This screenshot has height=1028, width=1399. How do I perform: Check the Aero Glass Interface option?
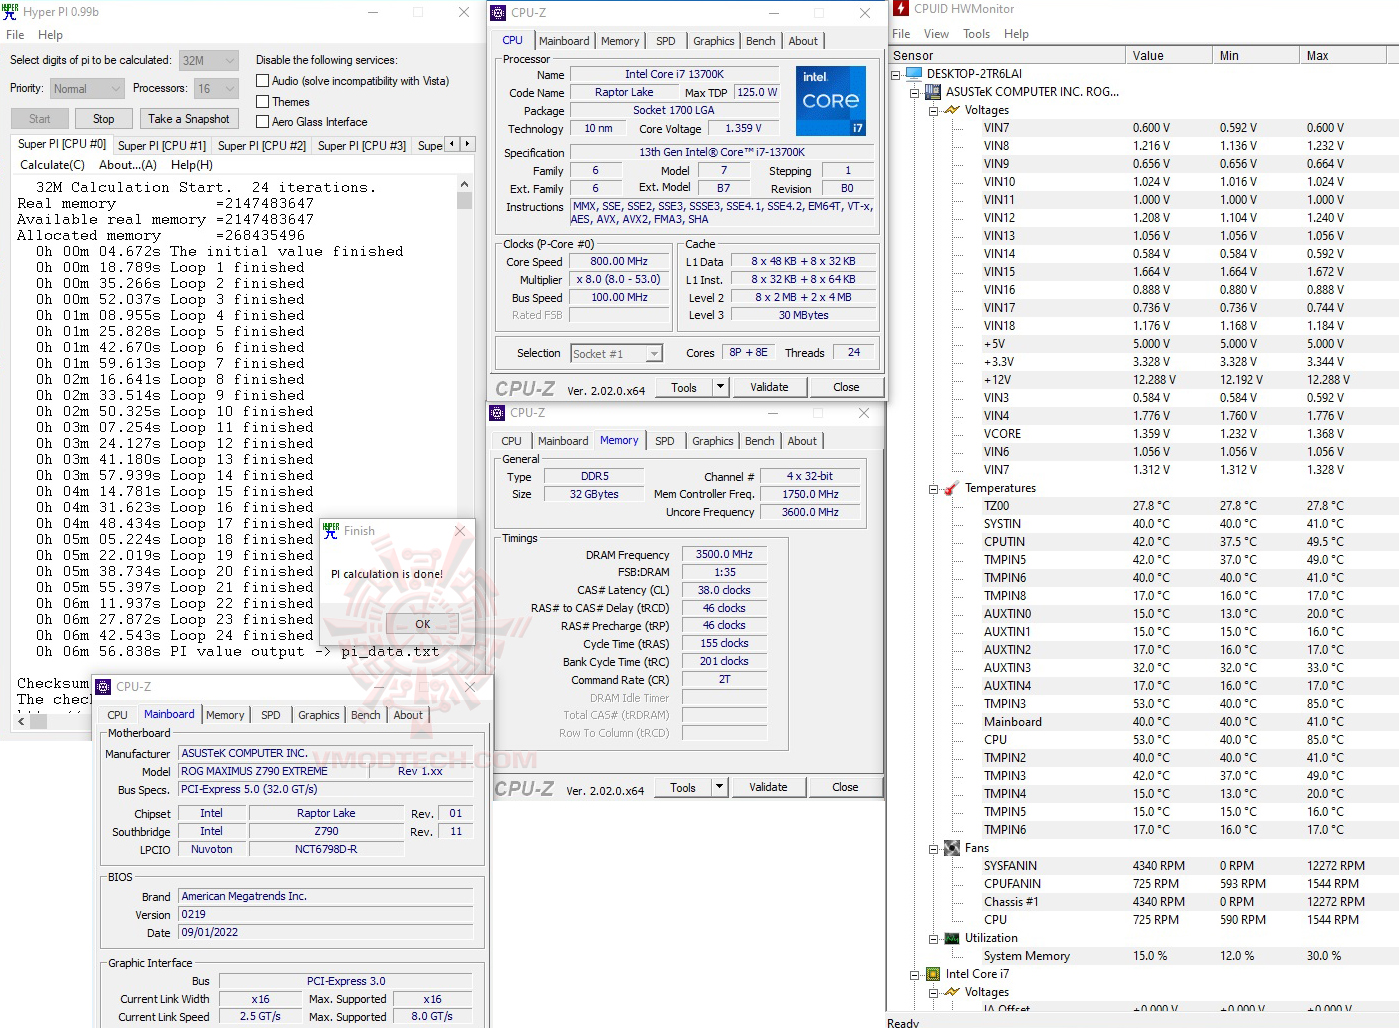pyautogui.click(x=262, y=121)
